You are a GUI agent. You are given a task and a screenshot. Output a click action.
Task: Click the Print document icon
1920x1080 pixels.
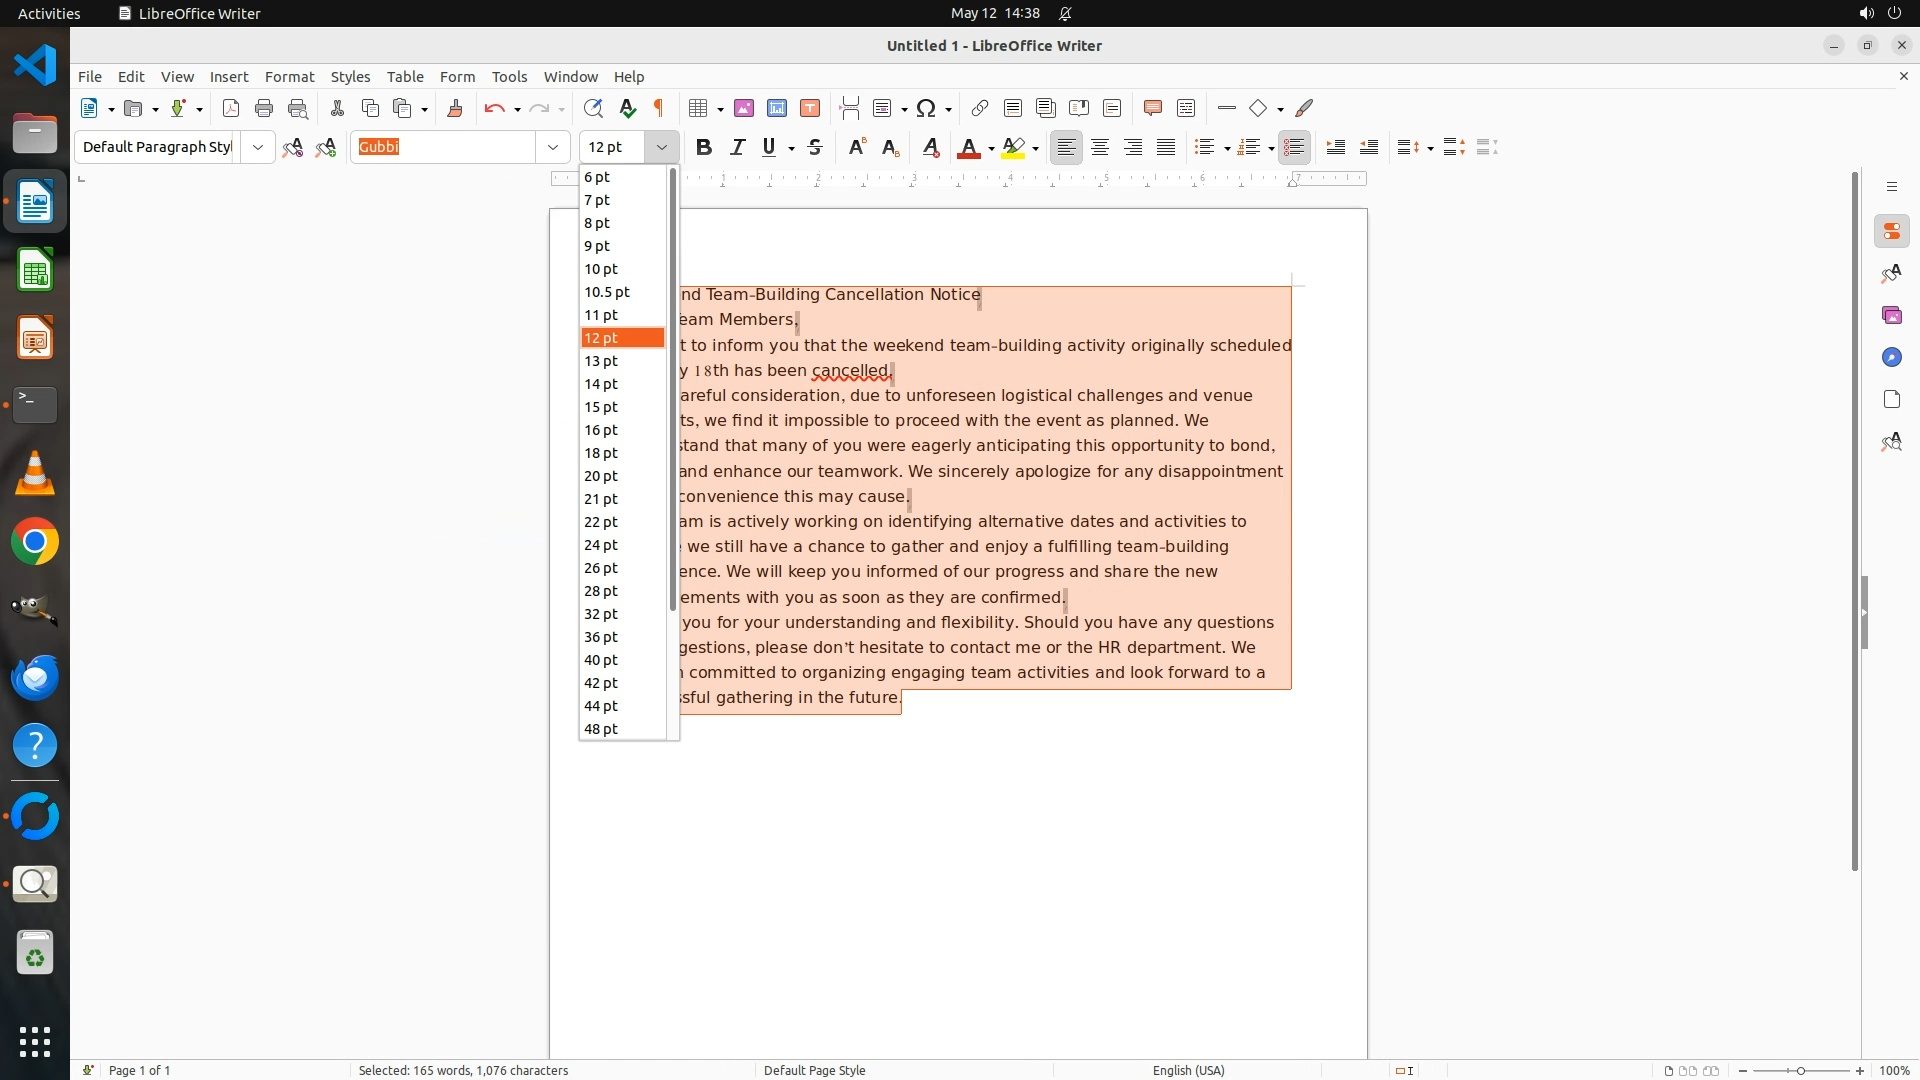pyautogui.click(x=264, y=108)
